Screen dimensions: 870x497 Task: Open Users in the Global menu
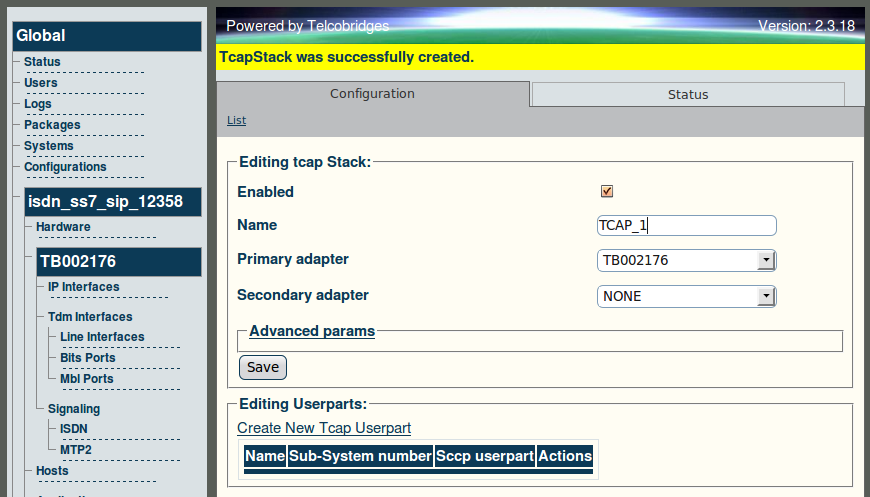(x=41, y=83)
